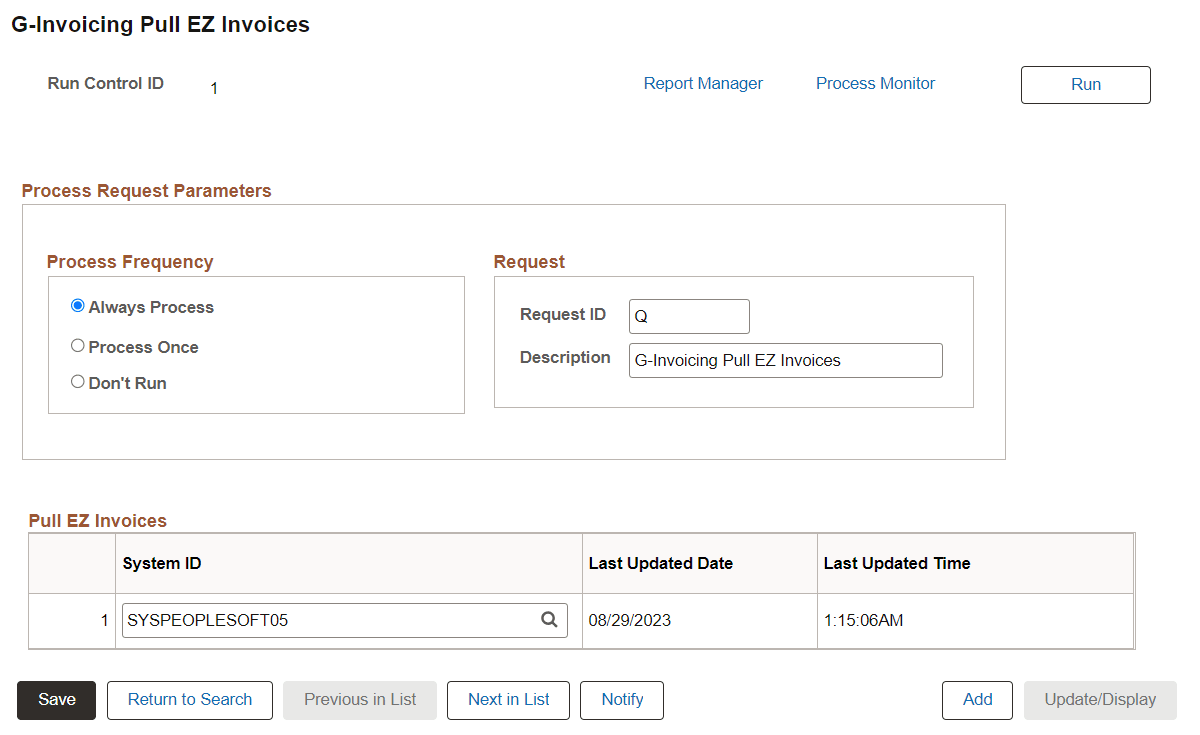Edit the Request ID field
The width and height of the screenshot is (1200, 735).
[688, 316]
